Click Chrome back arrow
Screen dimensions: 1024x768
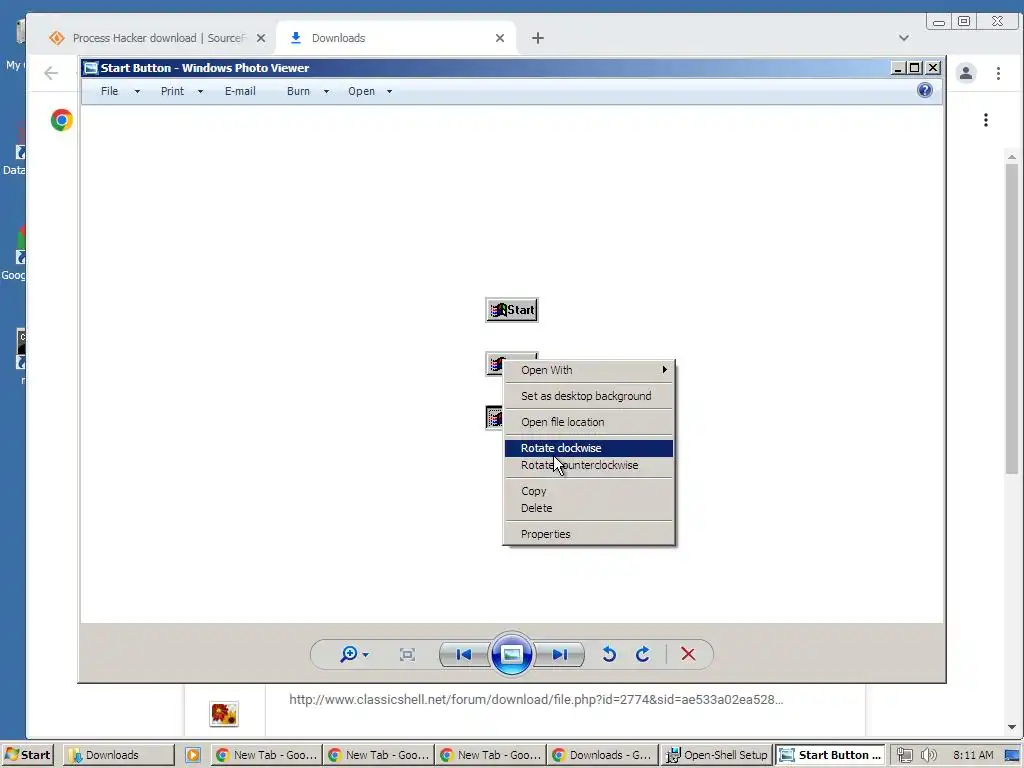pos(51,72)
